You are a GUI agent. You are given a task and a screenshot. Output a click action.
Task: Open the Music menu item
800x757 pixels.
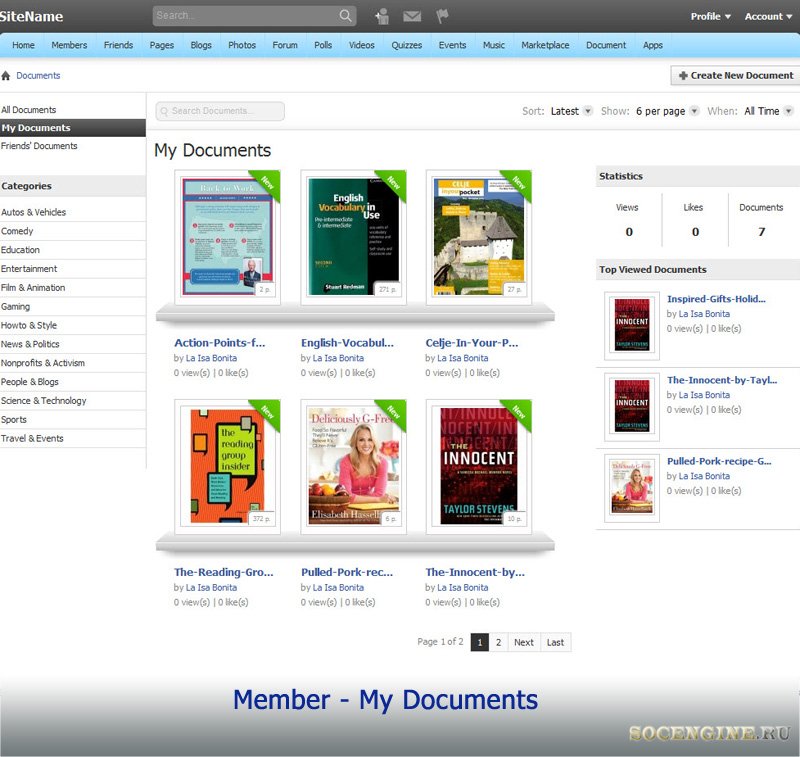[x=494, y=45]
